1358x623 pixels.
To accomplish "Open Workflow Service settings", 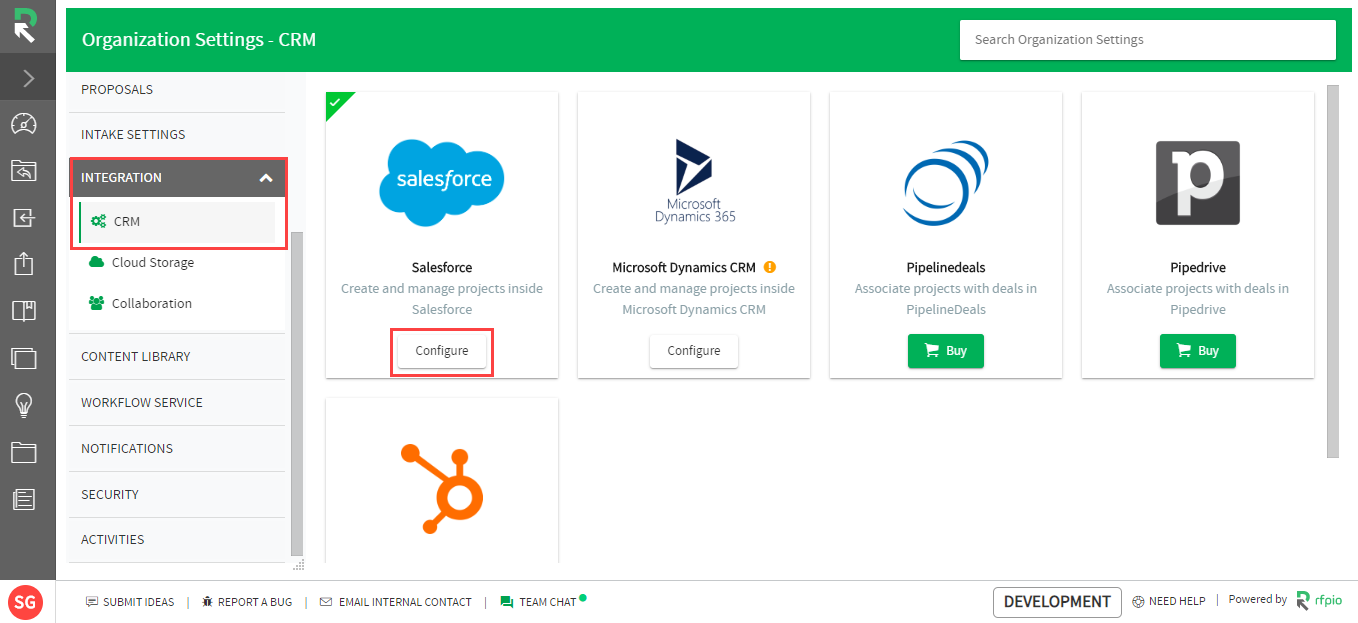I will point(177,402).
